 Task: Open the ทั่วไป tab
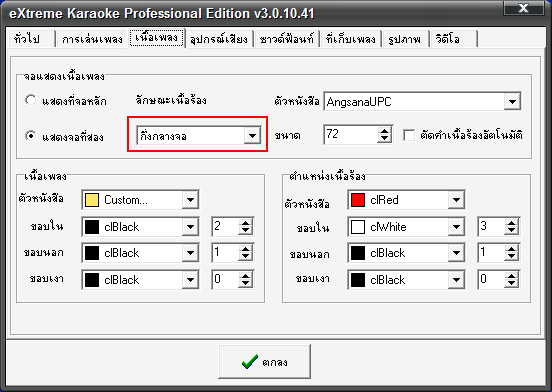[x=31, y=39]
